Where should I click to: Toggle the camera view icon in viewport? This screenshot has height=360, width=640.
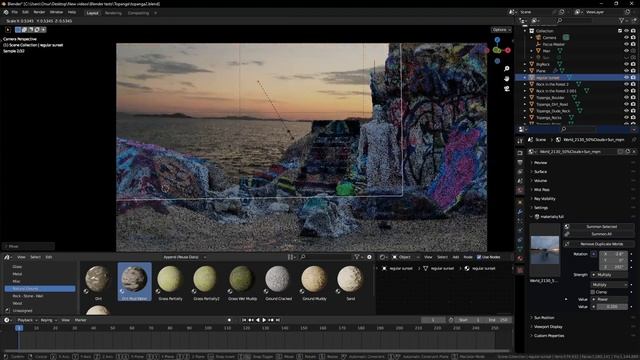click(x=507, y=88)
